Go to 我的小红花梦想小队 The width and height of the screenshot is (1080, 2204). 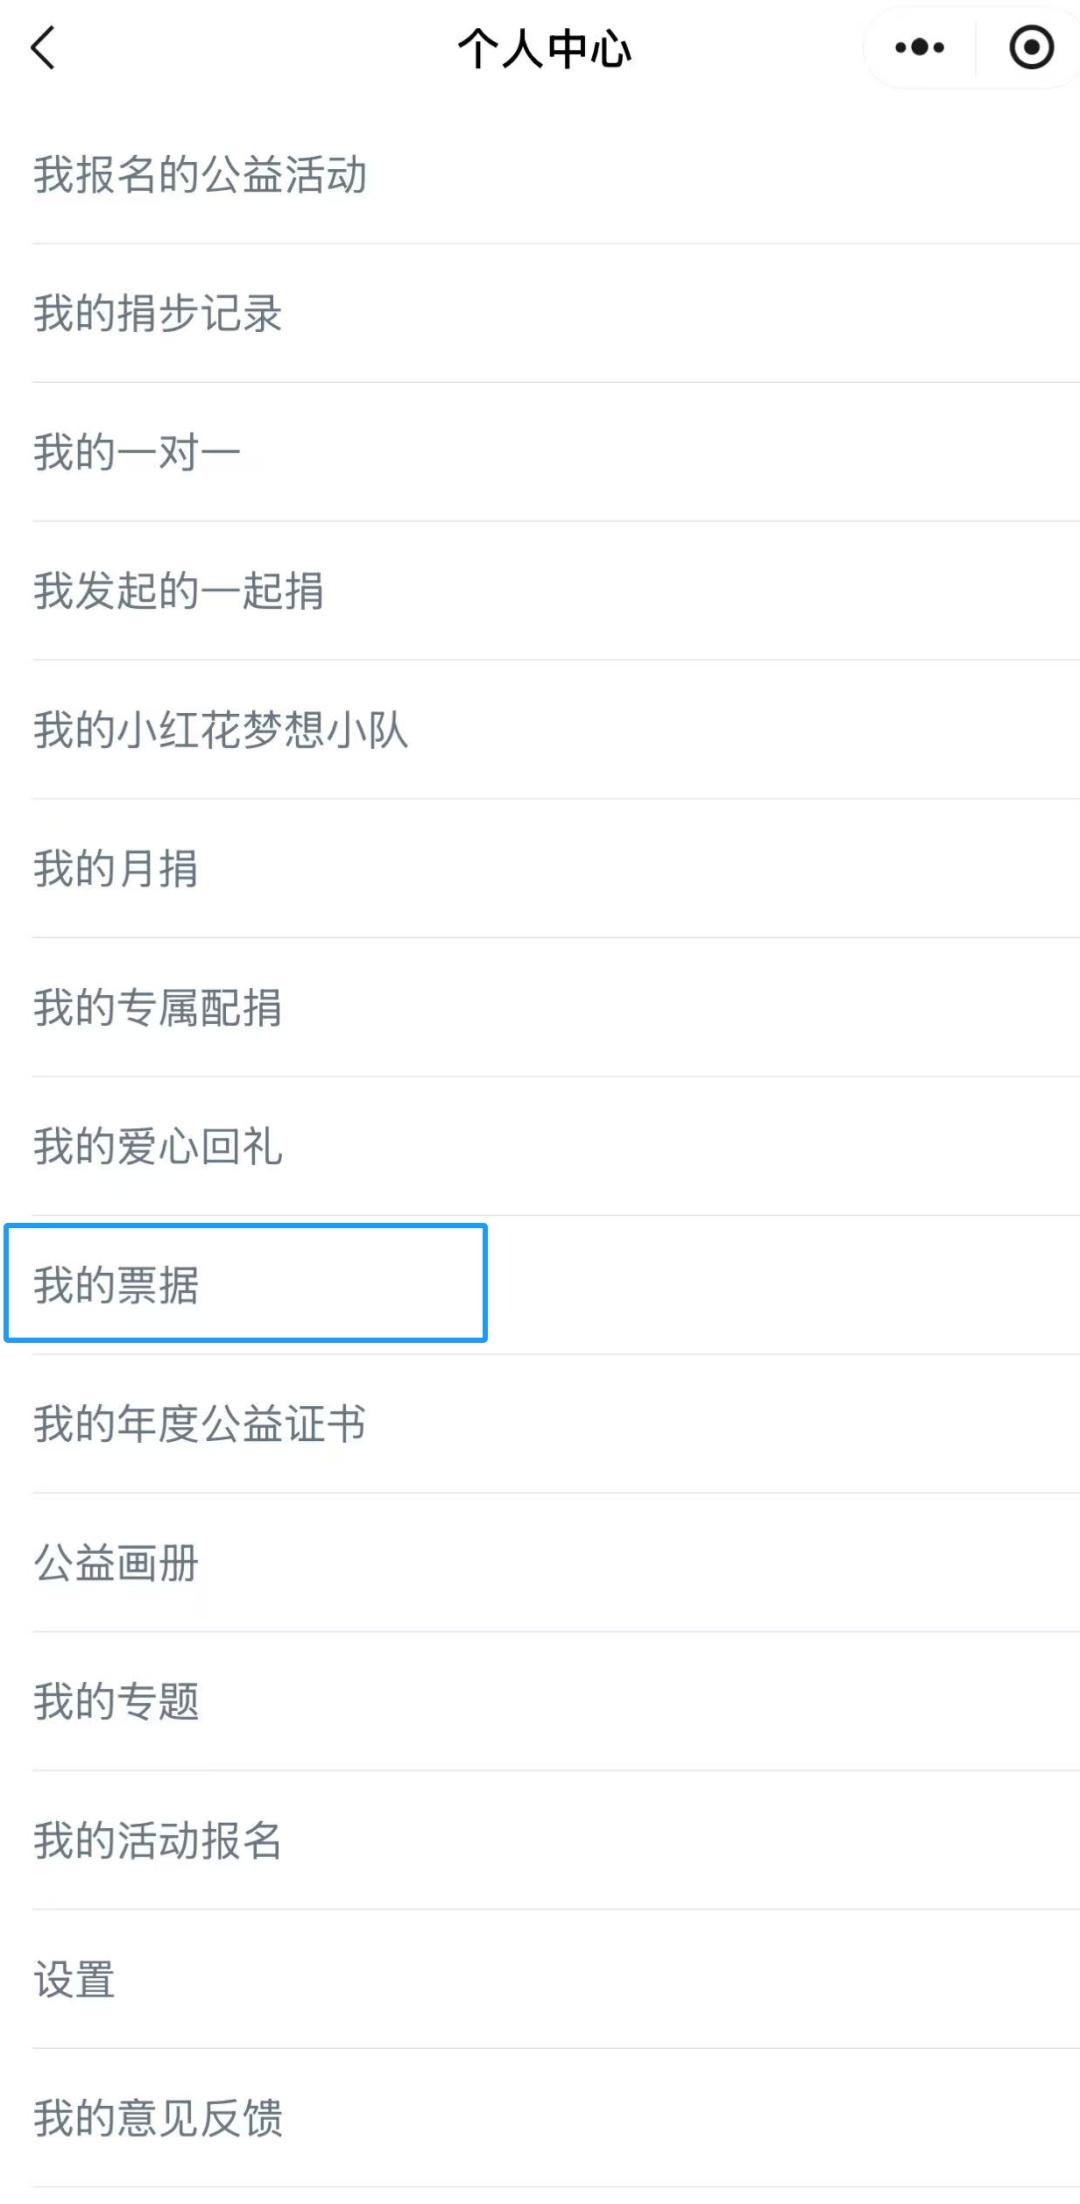tap(221, 730)
